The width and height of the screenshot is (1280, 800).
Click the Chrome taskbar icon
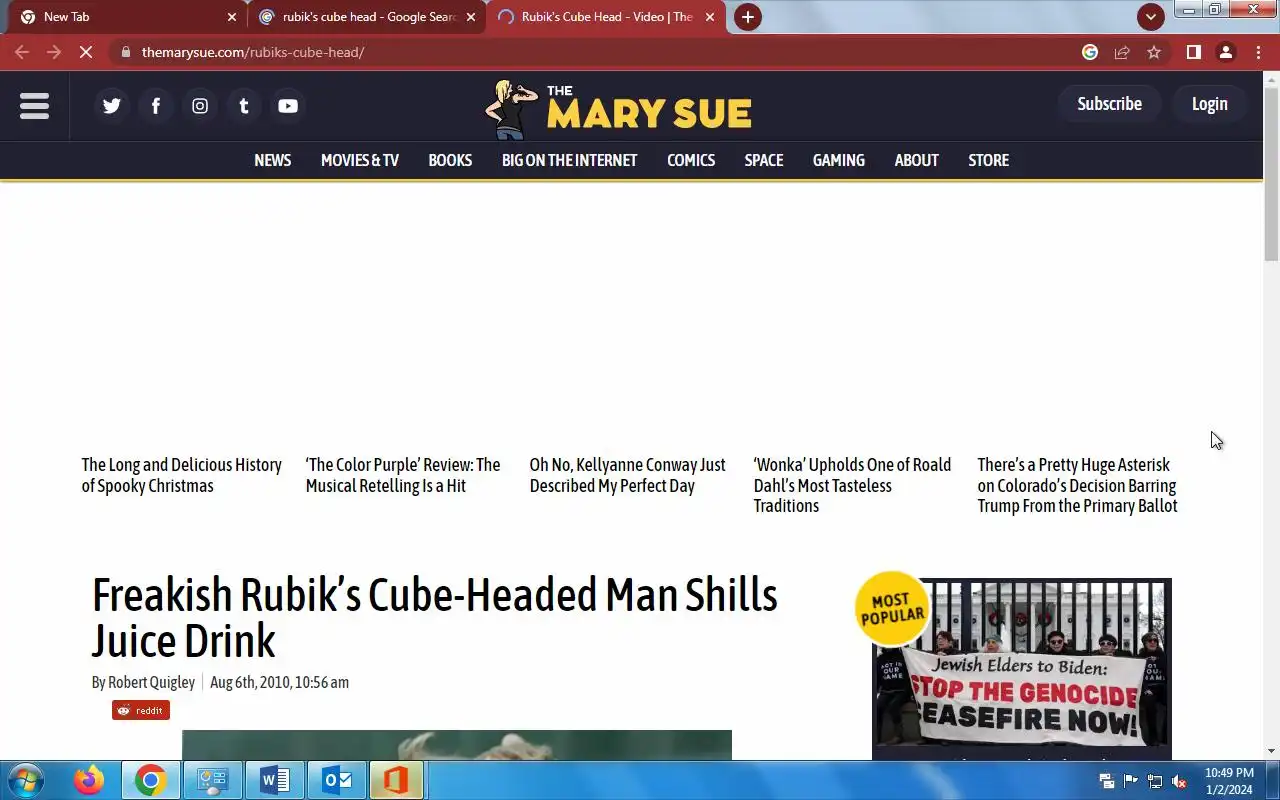(151, 780)
